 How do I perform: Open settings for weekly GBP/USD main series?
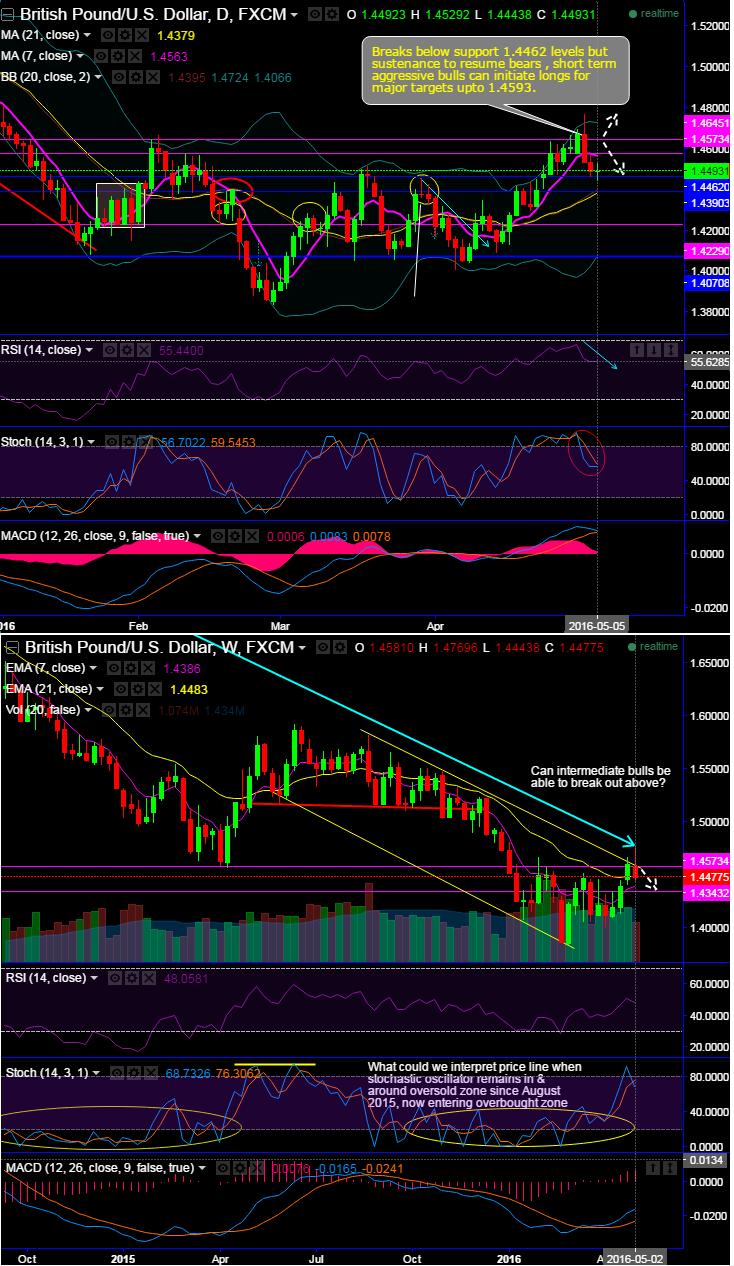(340, 647)
